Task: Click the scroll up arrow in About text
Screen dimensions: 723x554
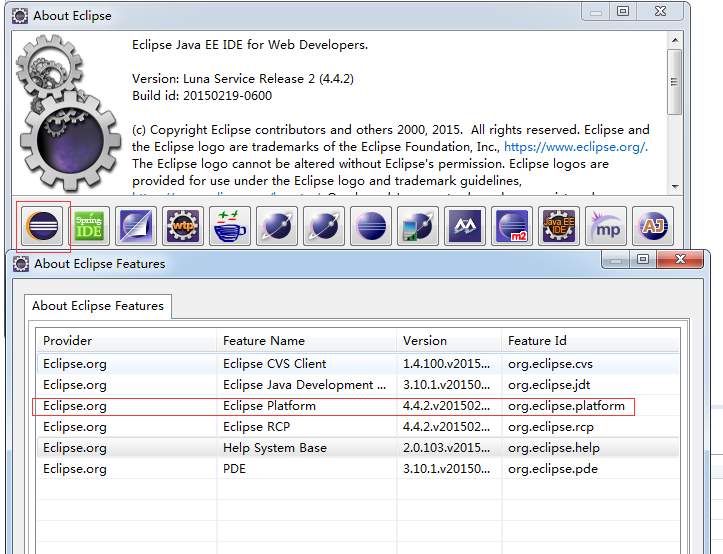Action: [675, 40]
